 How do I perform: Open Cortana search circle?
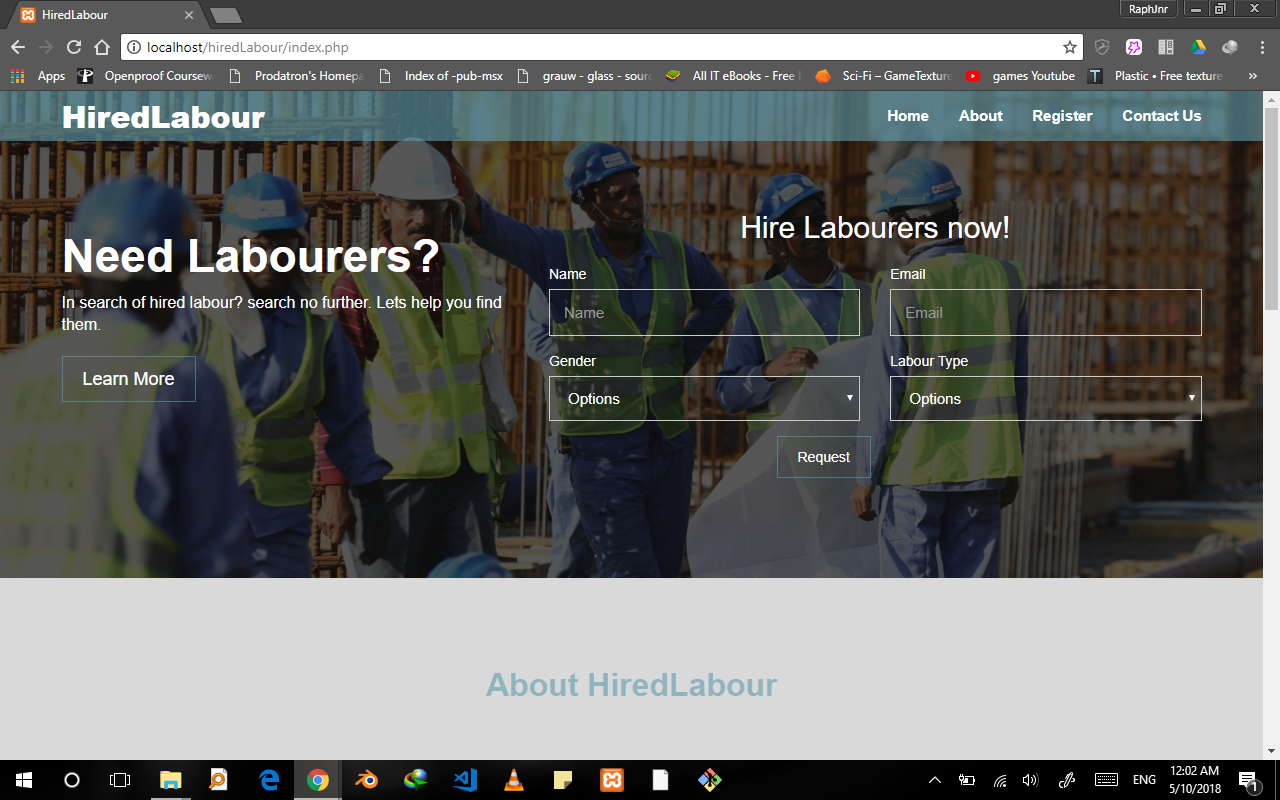pyautogui.click(x=72, y=780)
